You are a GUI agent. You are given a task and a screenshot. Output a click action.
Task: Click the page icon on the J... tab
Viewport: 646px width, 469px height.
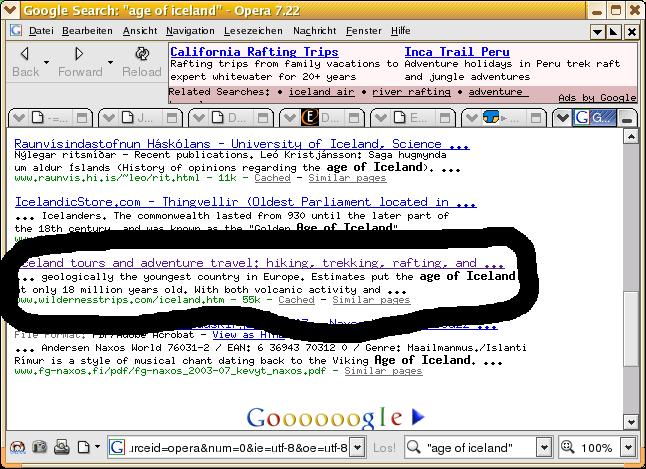128,118
